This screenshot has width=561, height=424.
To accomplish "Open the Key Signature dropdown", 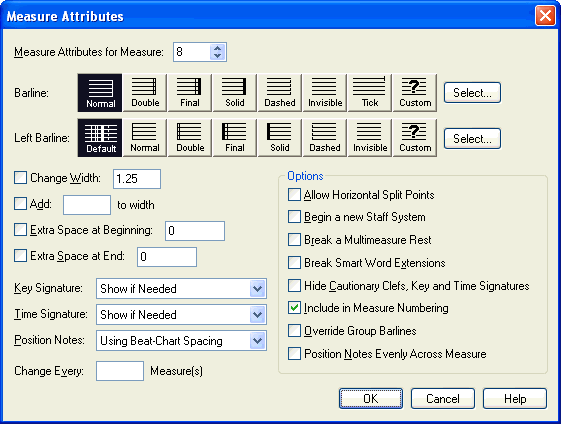I will tap(257, 288).
